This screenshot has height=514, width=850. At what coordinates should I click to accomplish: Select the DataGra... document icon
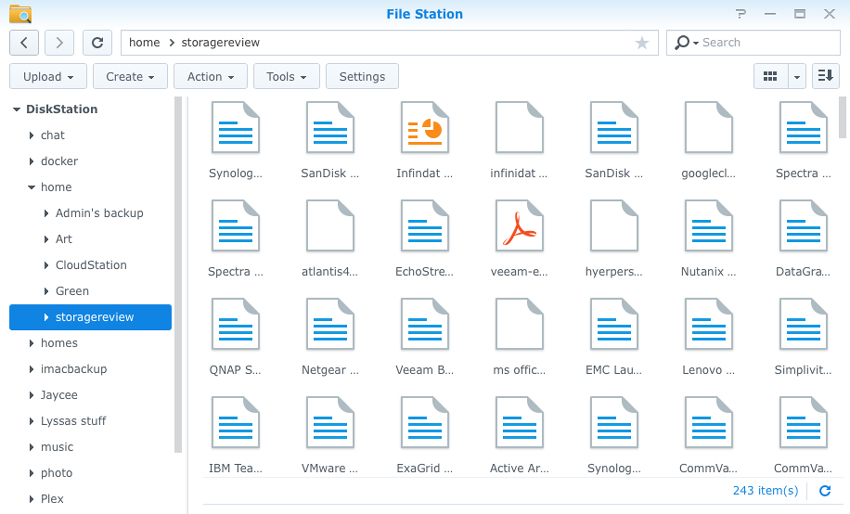803,226
